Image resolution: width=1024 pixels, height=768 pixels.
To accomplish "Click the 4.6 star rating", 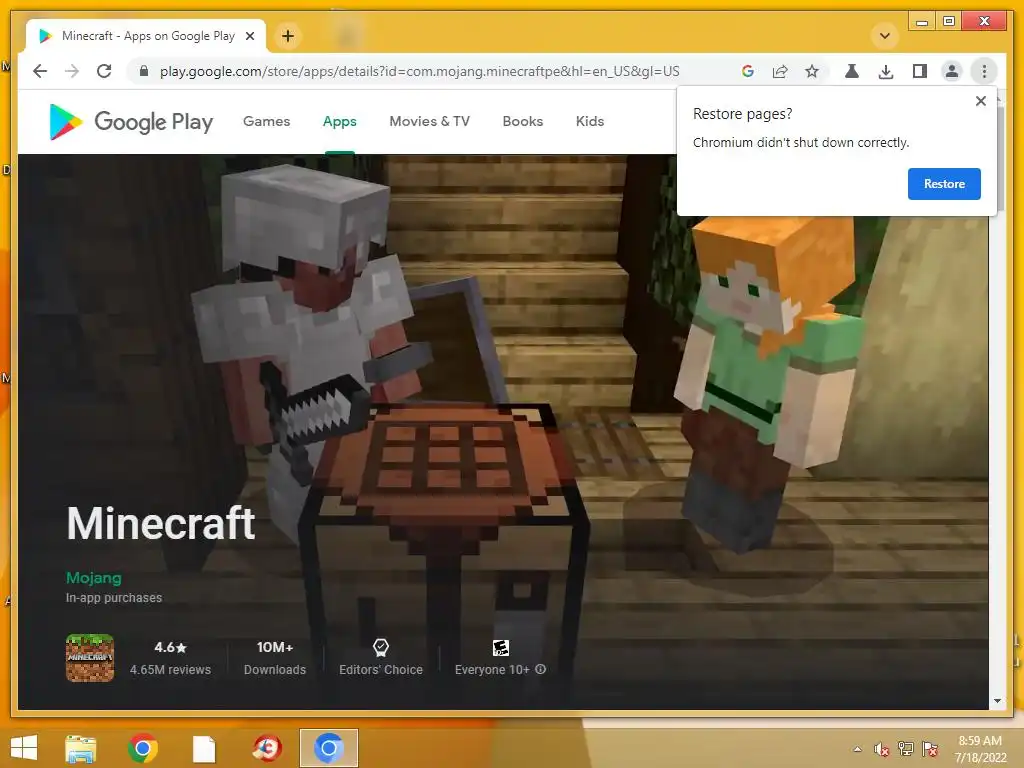I will [x=170, y=647].
